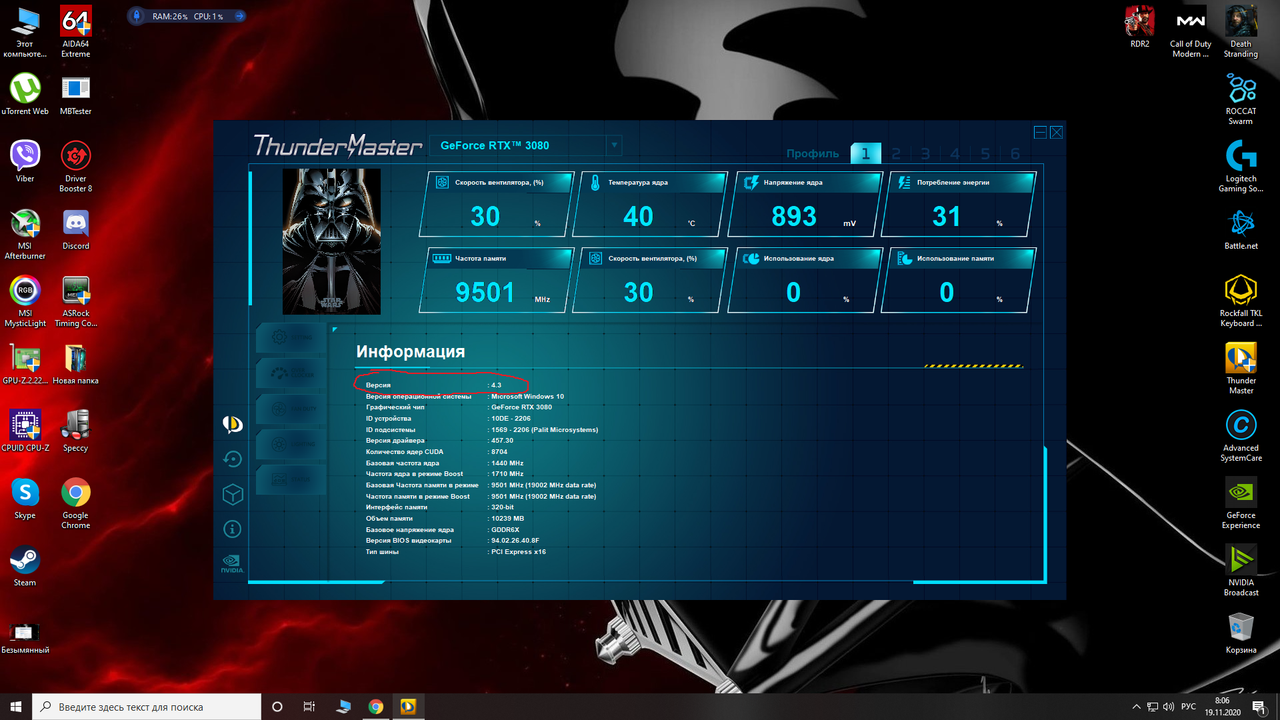This screenshot has height=720, width=1280.
Task: Open the MSI Afterburner desktop icon
Action: 25,234
